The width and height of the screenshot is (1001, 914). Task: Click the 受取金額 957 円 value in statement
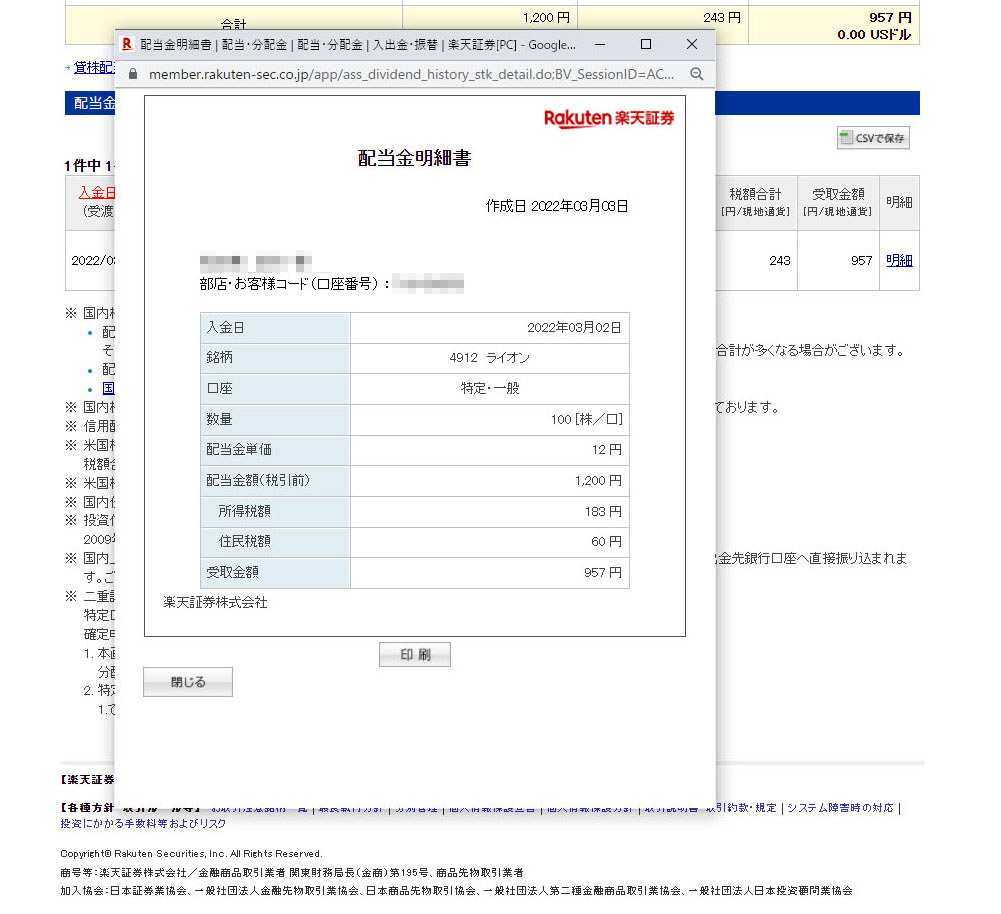(x=602, y=573)
